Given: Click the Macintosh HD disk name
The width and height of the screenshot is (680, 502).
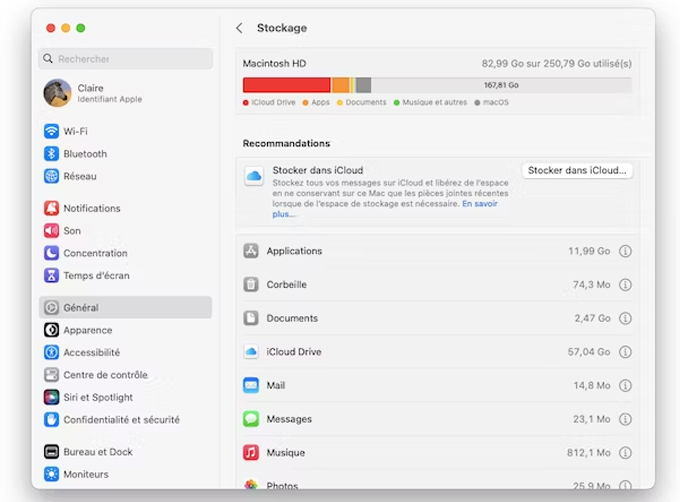Looking at the screenshot, I should 274,64.
